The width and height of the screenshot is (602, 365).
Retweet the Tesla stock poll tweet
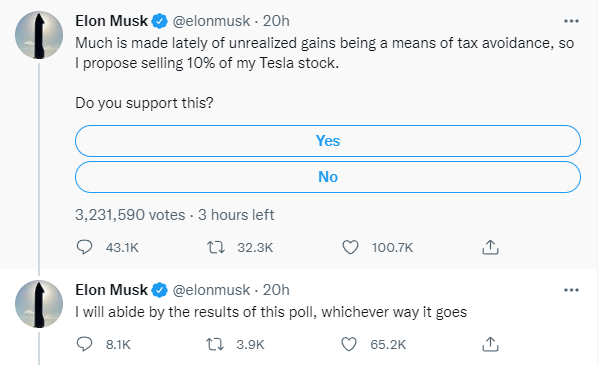click(x=216, y=247)
